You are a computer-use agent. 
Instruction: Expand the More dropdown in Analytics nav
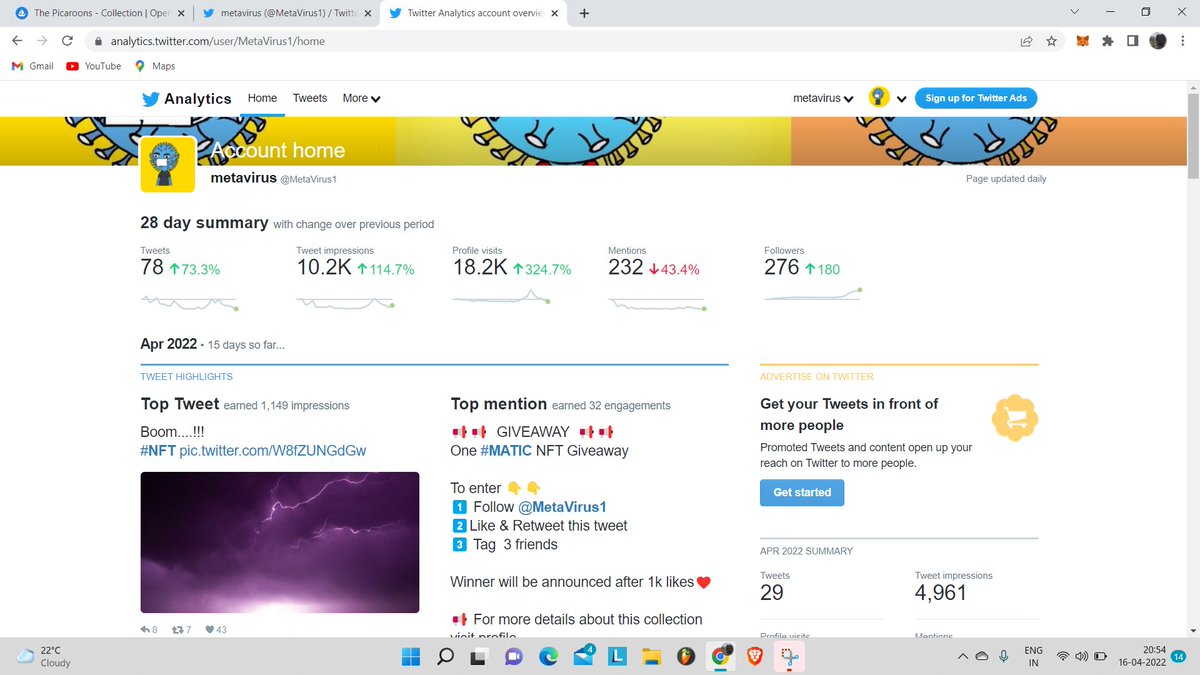point(361,98)
